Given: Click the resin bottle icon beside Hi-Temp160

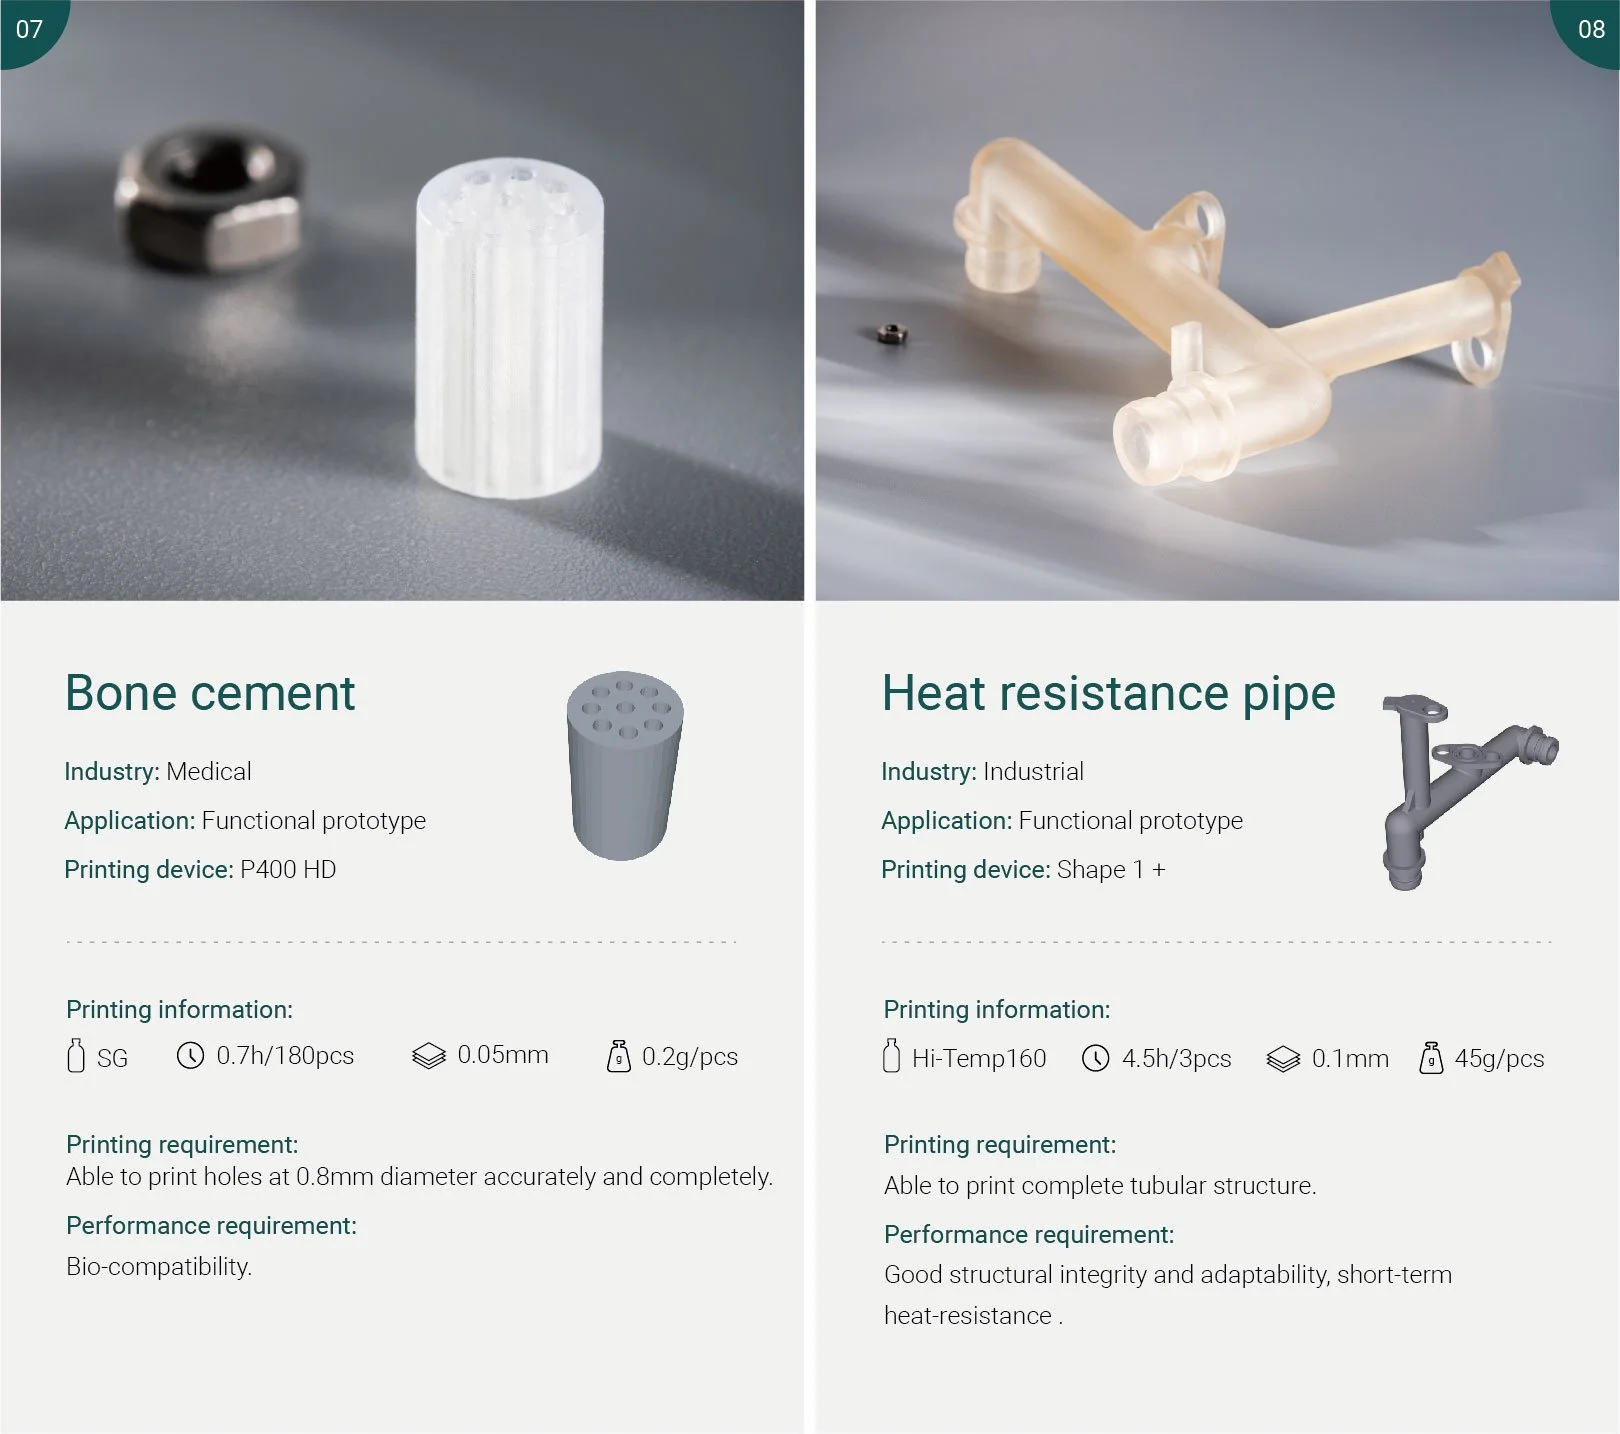Looking at the screenshot, I should pos(892,1056).
